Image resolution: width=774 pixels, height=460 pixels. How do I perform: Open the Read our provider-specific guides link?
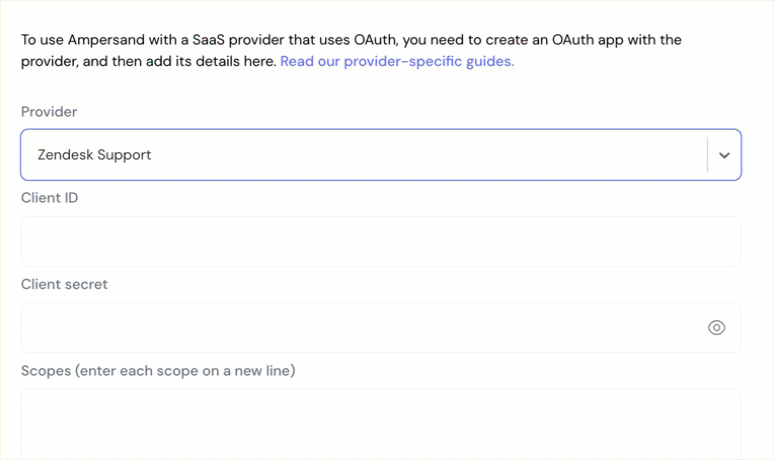point(397,61)
